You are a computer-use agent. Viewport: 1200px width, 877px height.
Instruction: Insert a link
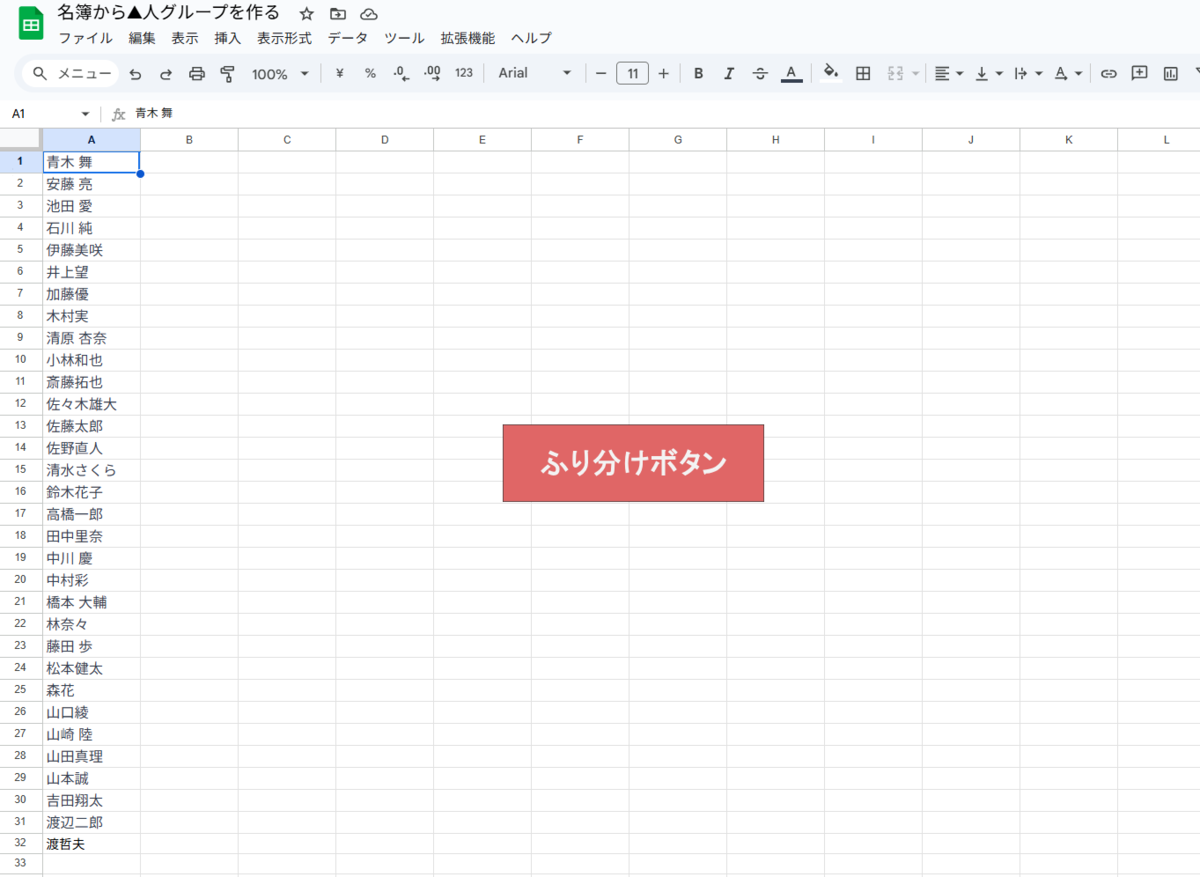(x=1108, y=73)
